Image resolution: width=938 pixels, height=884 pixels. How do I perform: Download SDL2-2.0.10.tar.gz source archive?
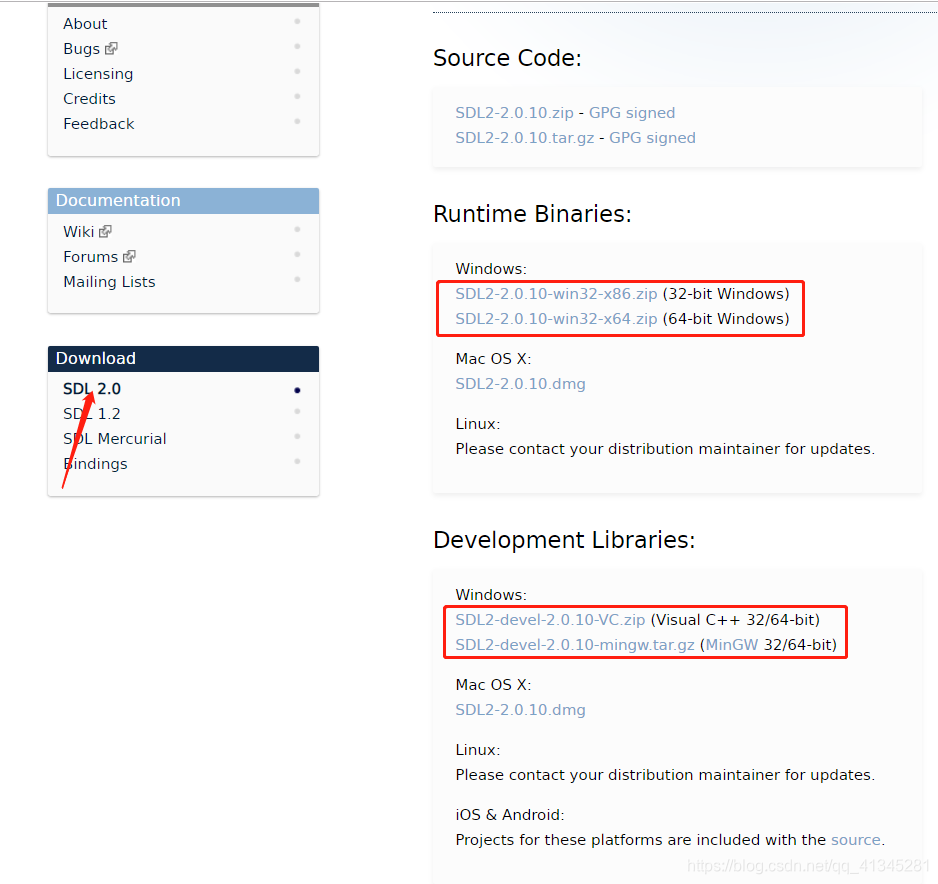tap(525, 138)
